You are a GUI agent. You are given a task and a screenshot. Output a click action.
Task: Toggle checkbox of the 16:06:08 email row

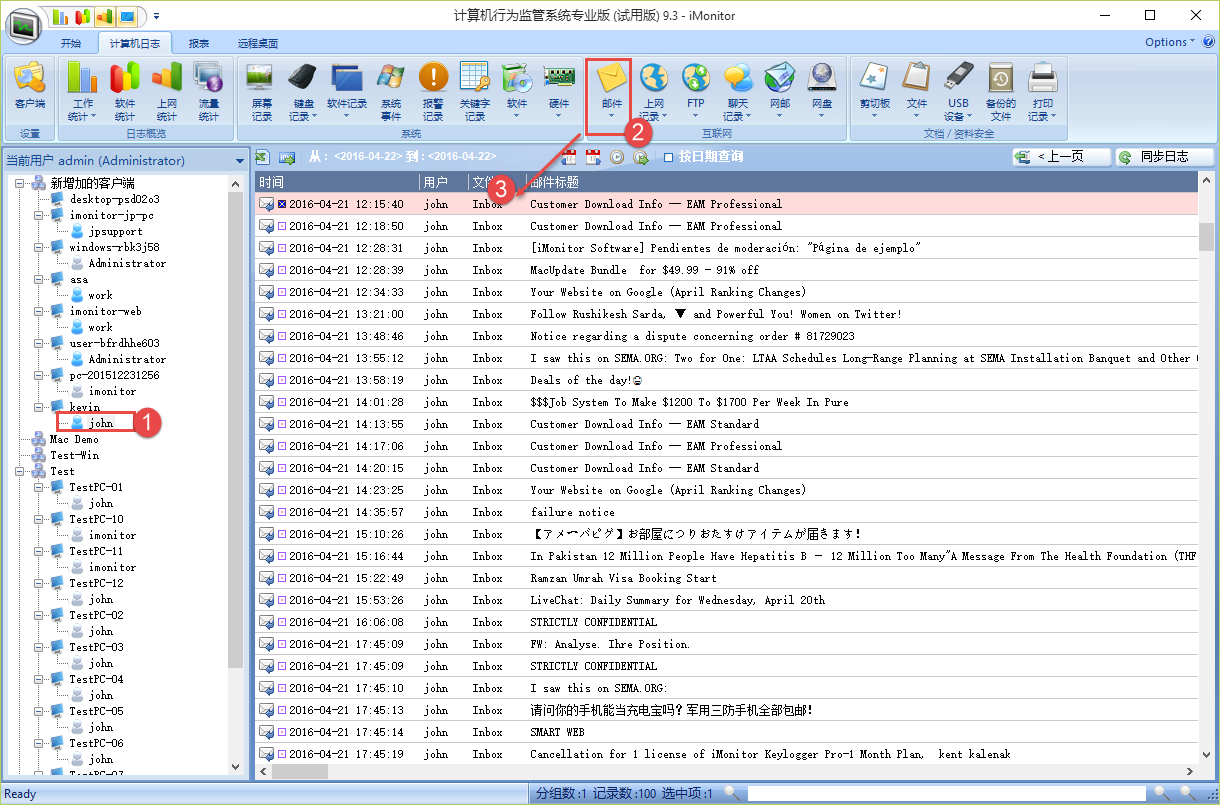point(282,622)
